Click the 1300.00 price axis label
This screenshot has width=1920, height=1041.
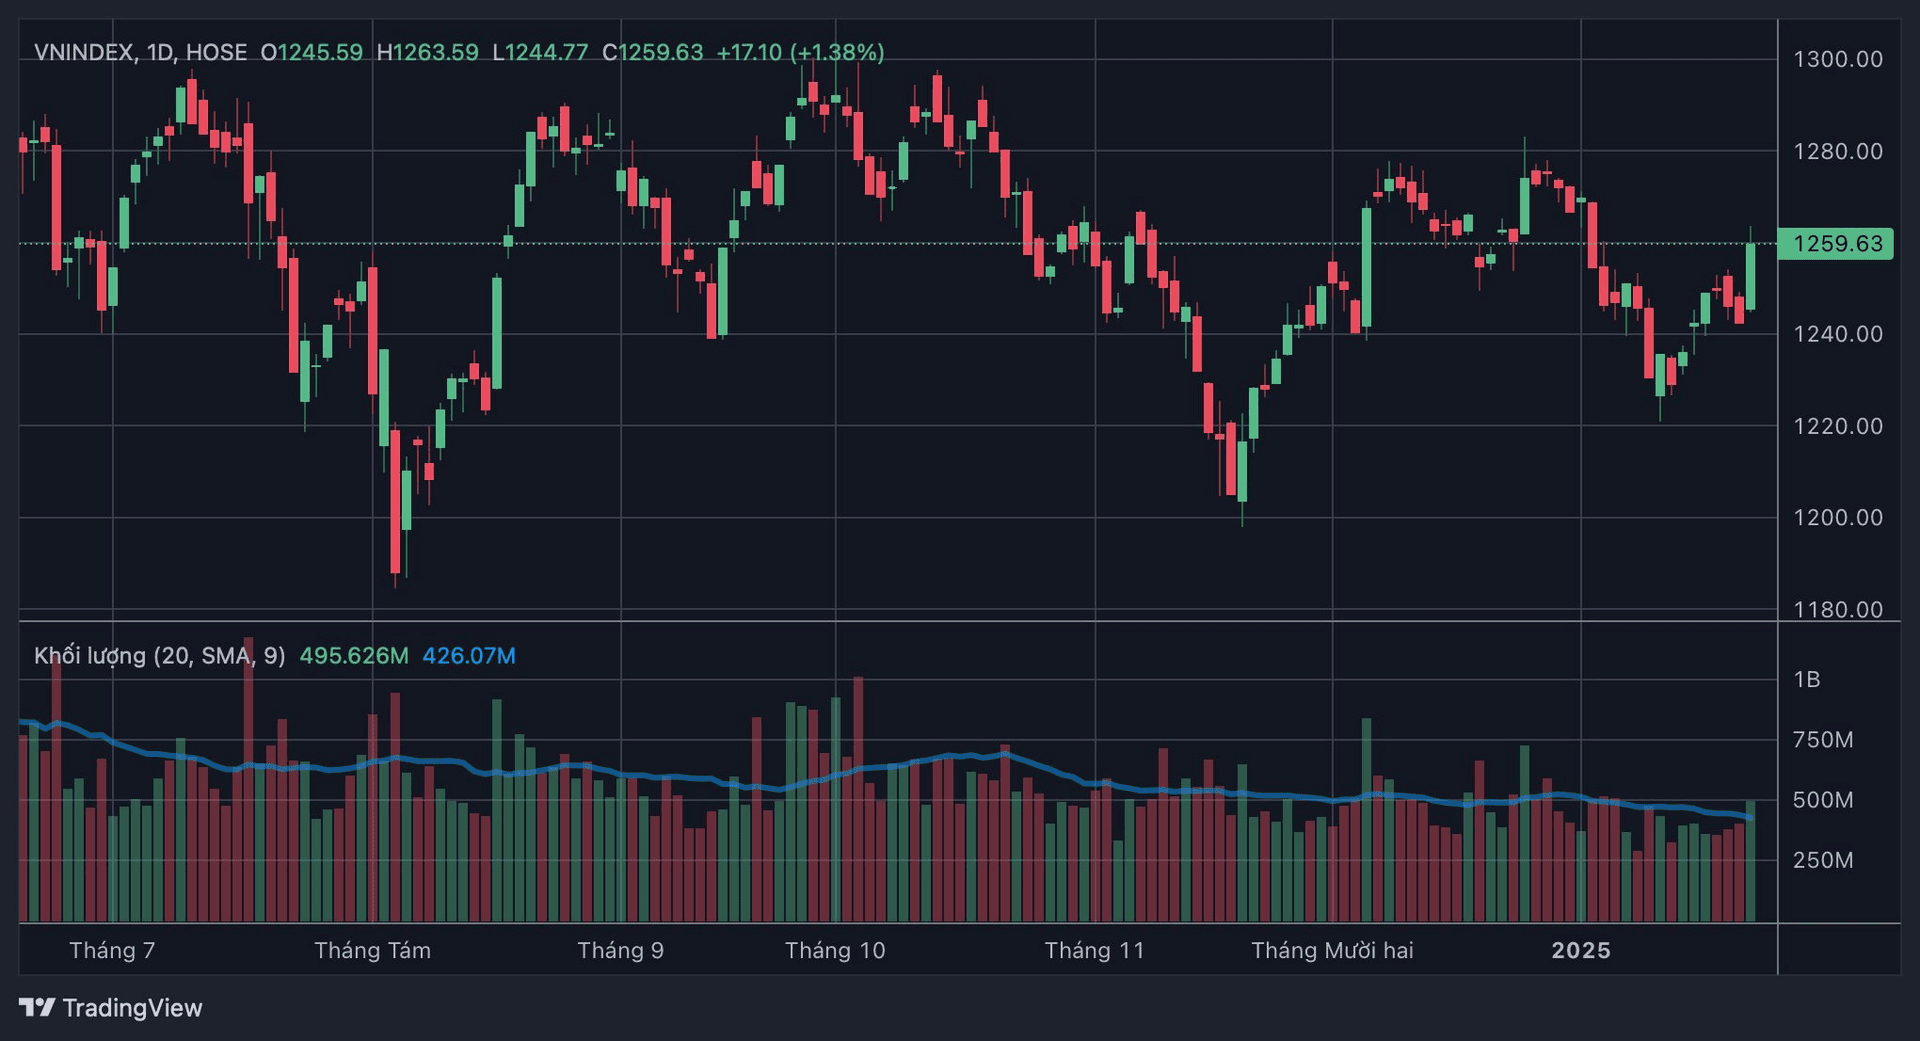pos(1838,59)
